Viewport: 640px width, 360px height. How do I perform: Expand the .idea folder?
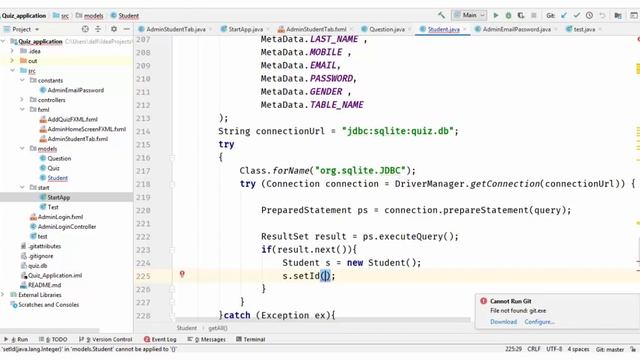click(12, 51)
